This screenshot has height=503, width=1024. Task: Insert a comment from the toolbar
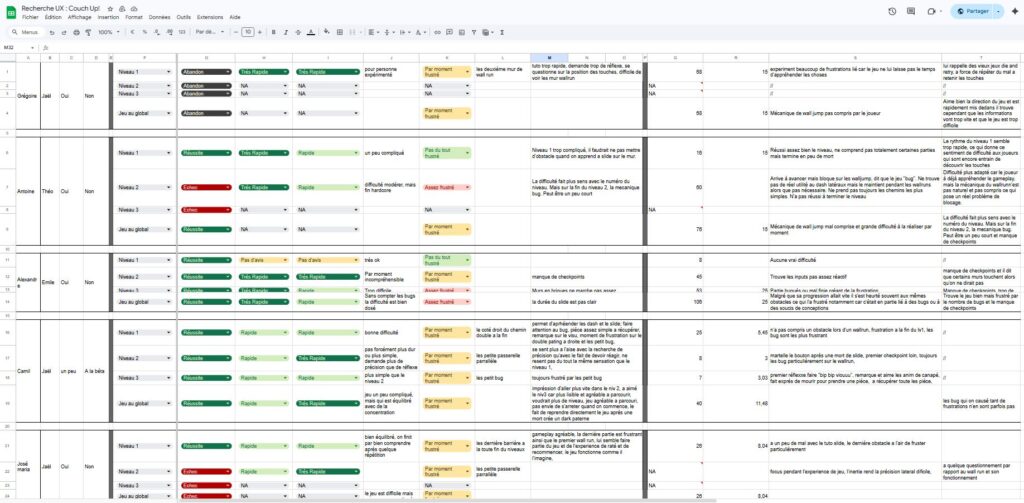coord(450,32)
